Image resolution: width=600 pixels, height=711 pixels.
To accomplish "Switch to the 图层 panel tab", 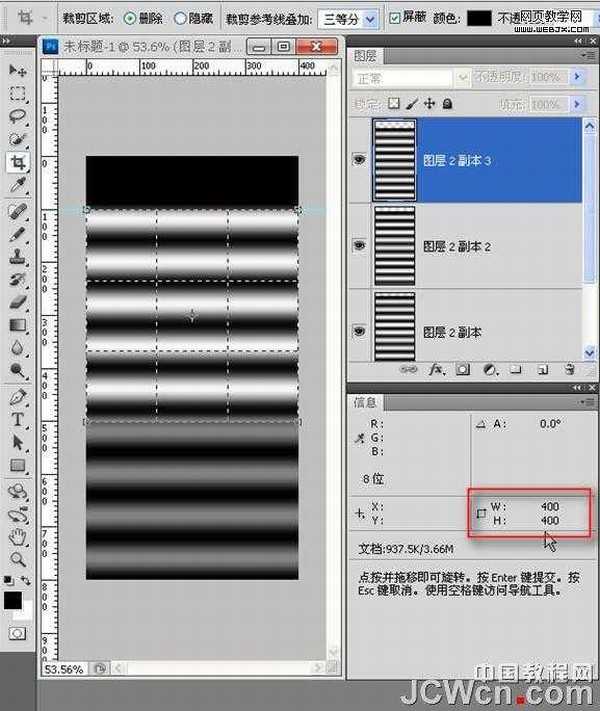I will point(366,56).
